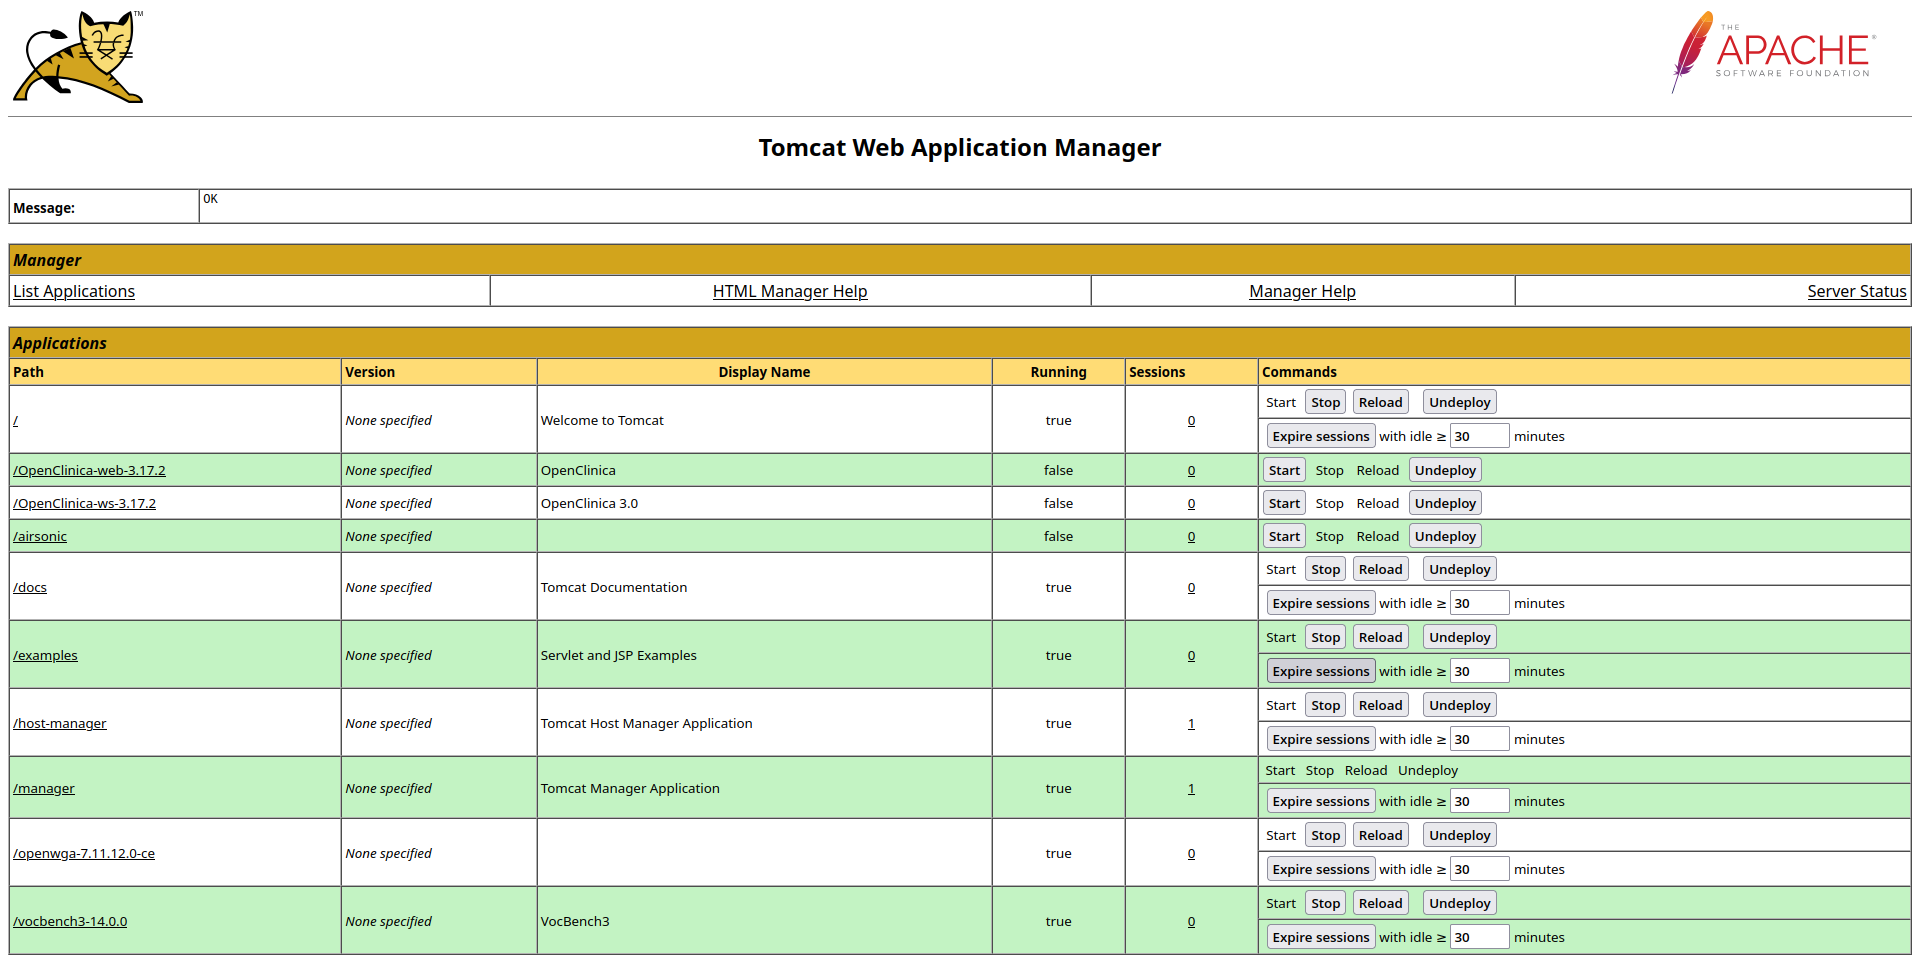Image resolution: width=1914 pixels, height=955 pixels.
Task: Click the idle minutes field for vocbench3-14.0.0
Action: click(x=1479, y=936)
